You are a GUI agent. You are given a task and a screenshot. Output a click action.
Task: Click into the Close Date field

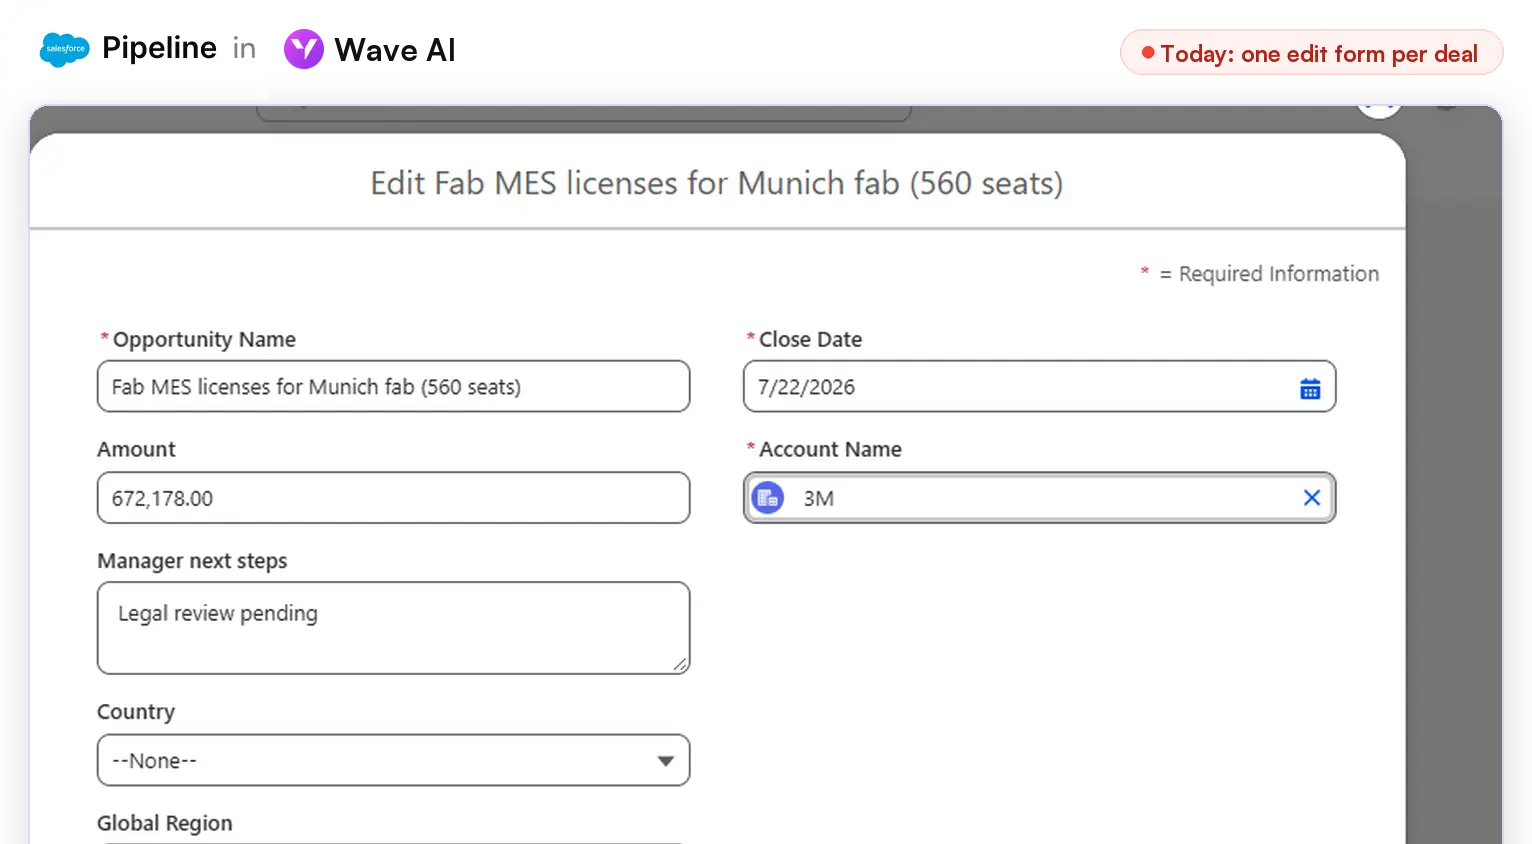(x=1040, y=386)
